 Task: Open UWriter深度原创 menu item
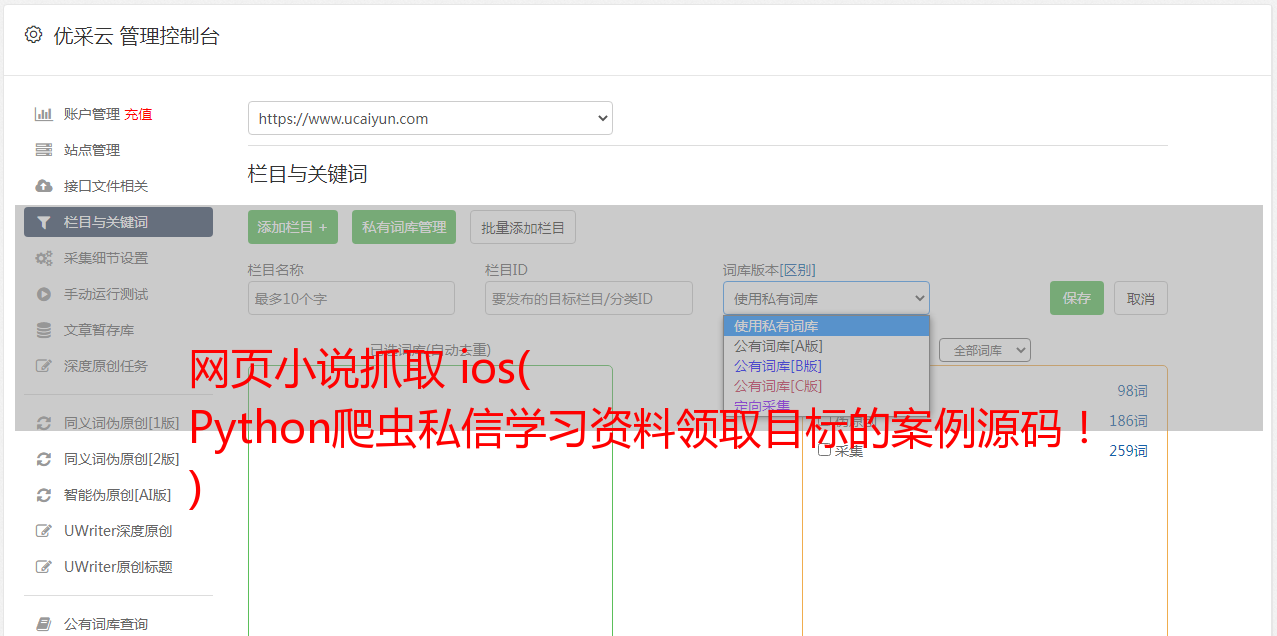(x=118, y=531)
